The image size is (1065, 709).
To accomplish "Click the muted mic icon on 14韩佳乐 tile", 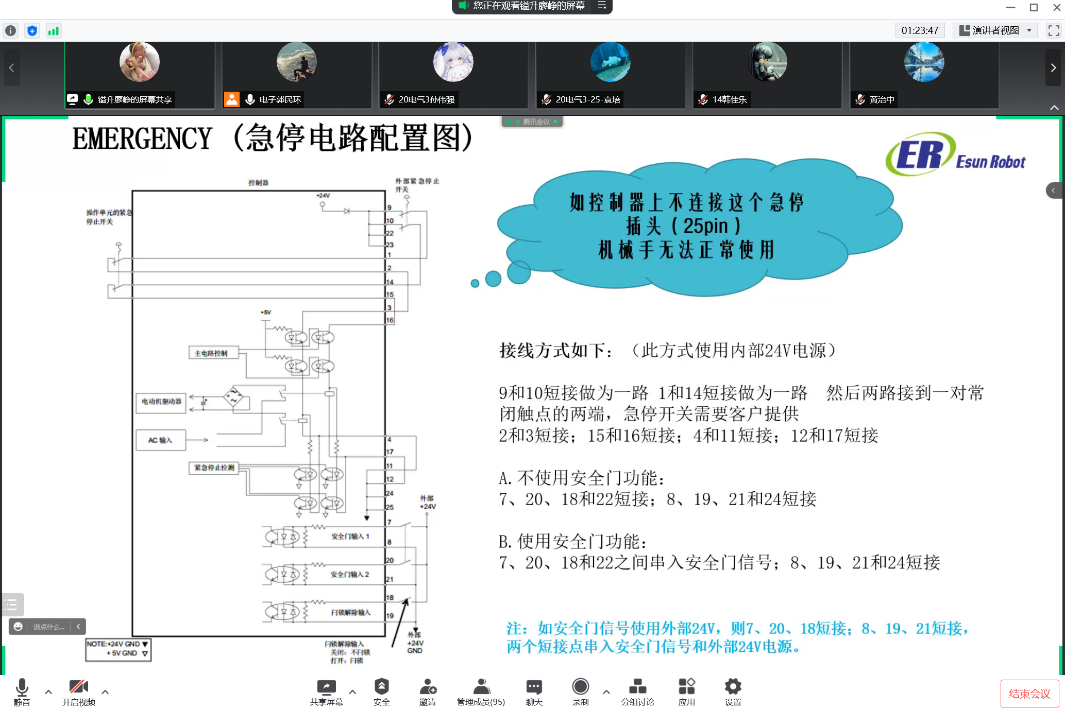I will coord(703,100).
